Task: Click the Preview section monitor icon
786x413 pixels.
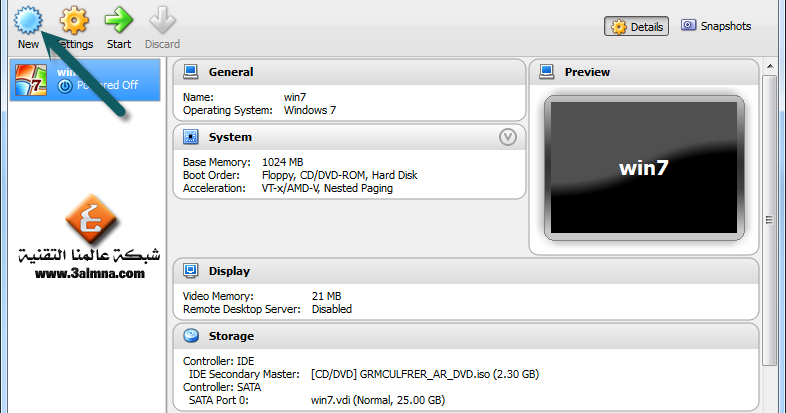Action: (x=546, y=72)
